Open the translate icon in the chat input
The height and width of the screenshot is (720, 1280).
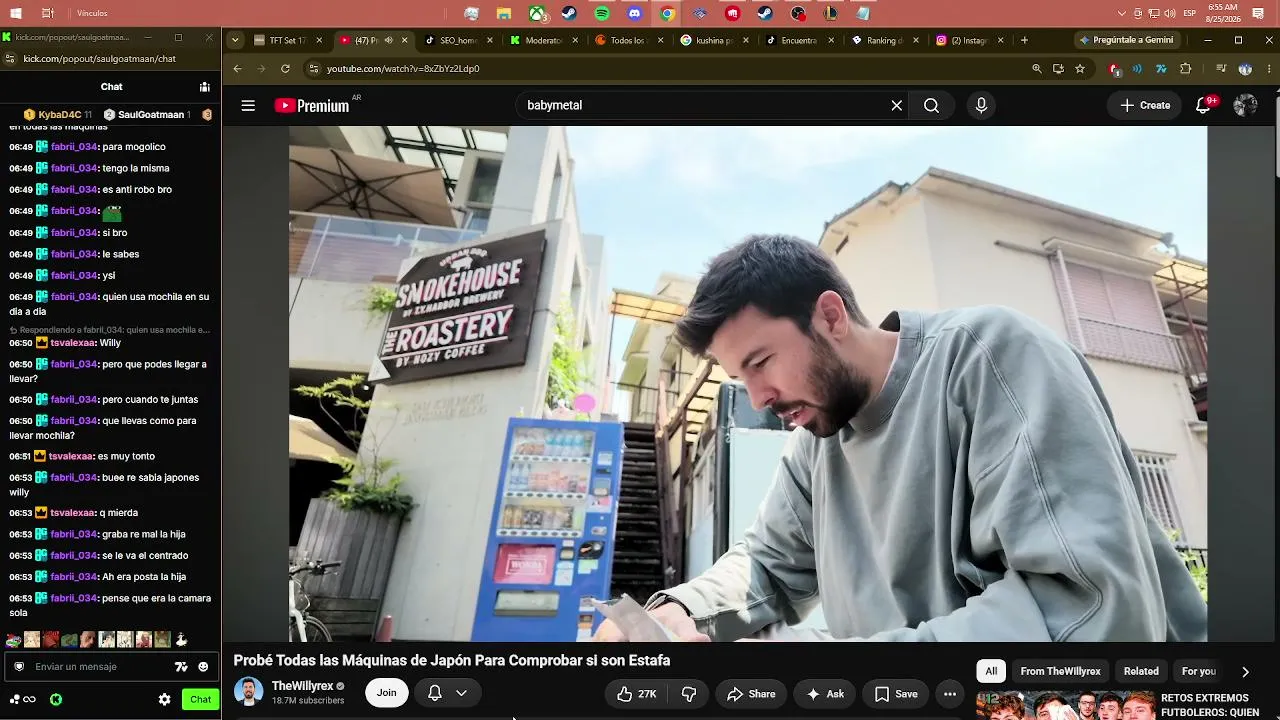coord(181,667)
